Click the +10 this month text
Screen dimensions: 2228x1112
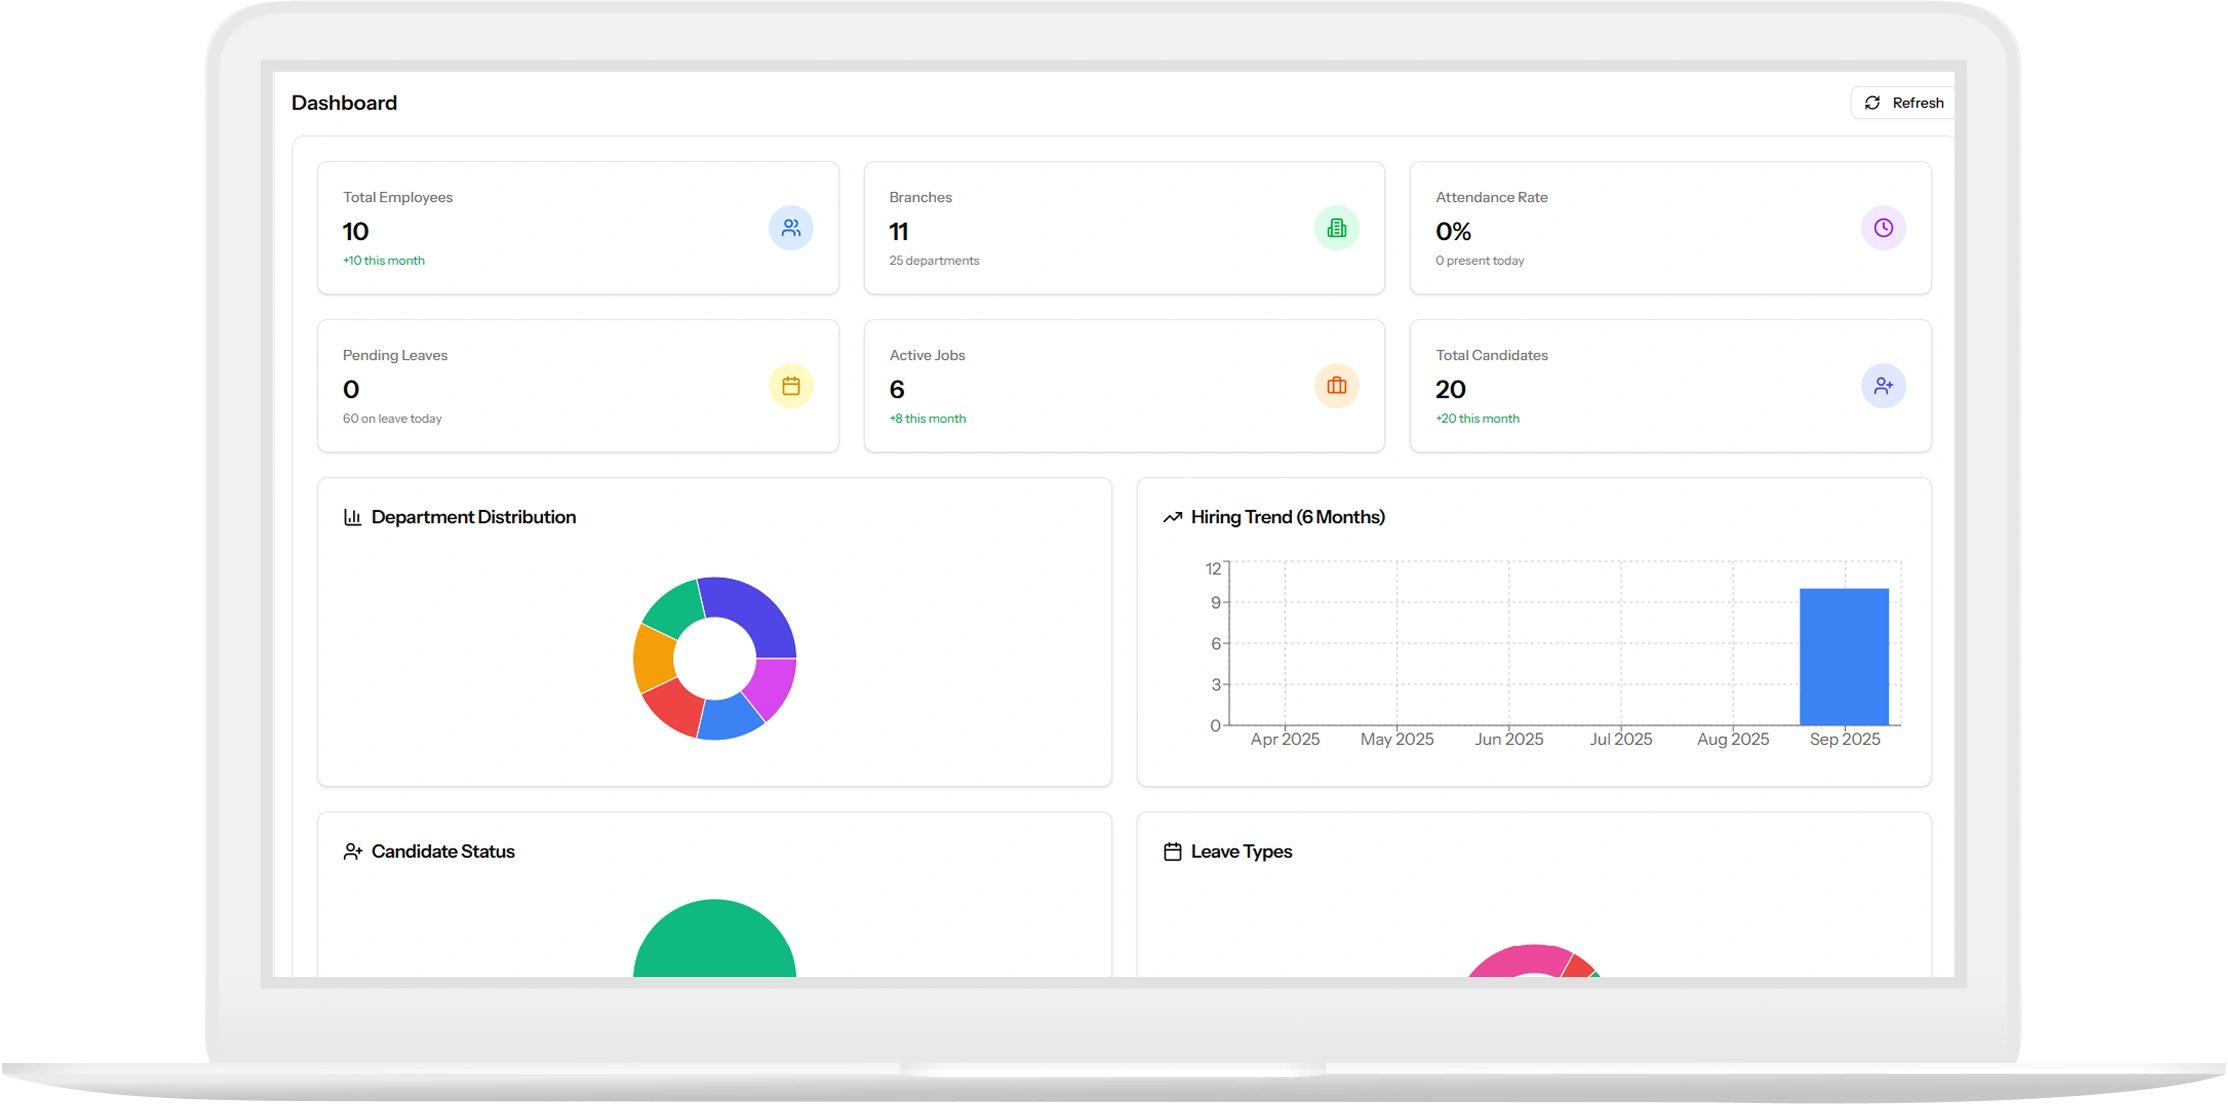click(384, 261)
